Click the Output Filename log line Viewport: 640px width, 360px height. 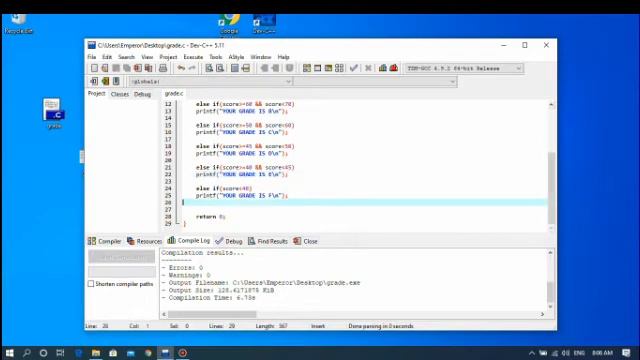(261, 282)
